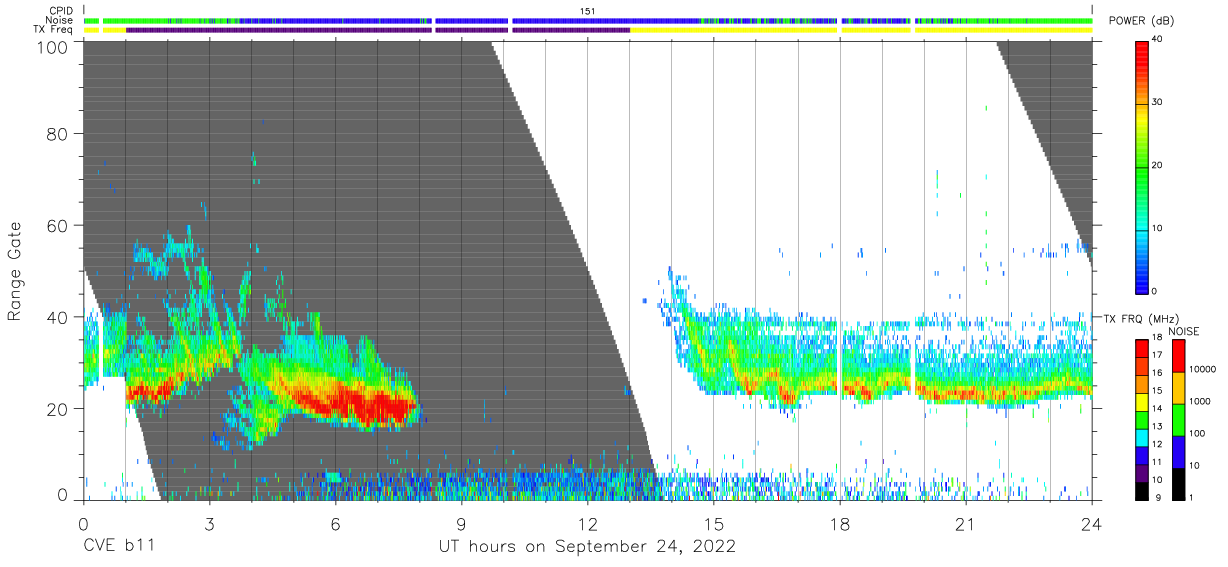Image resolution: width=1228 pixels, height=567 pixels.
Task: Click the NOISE color bar
Action: [1177, 419]
